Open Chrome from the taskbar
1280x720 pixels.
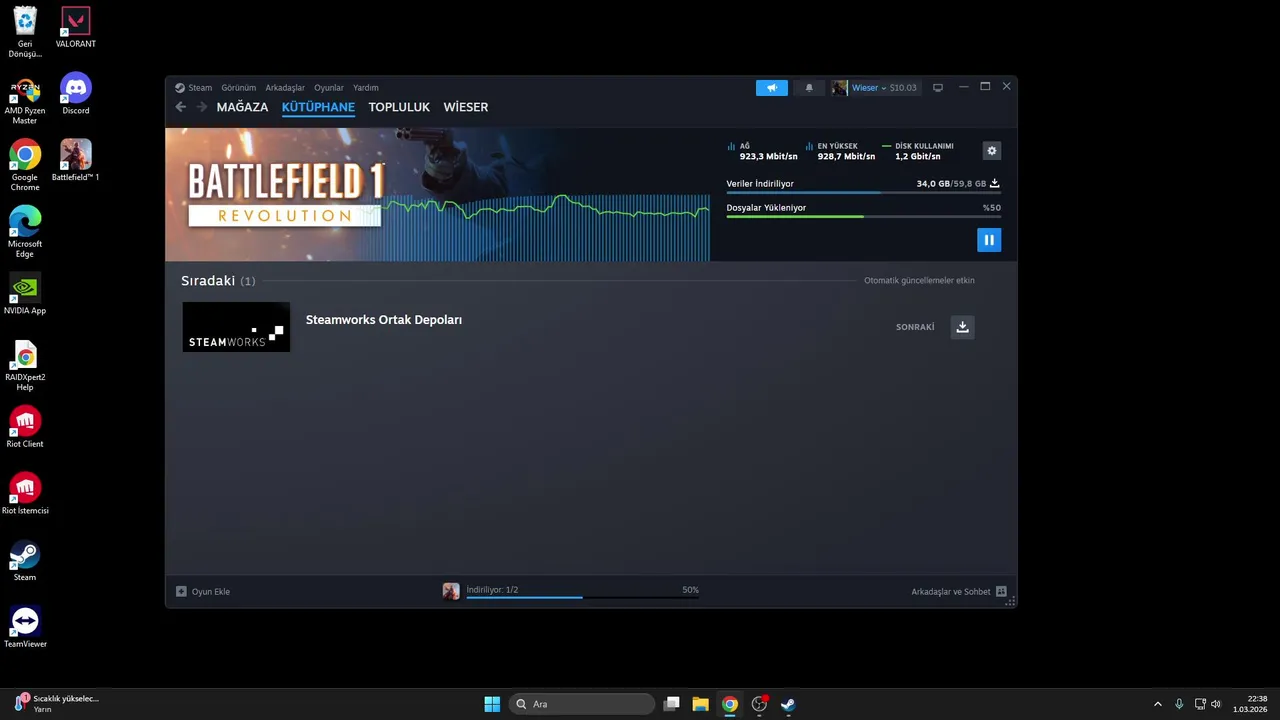point(730,704)
